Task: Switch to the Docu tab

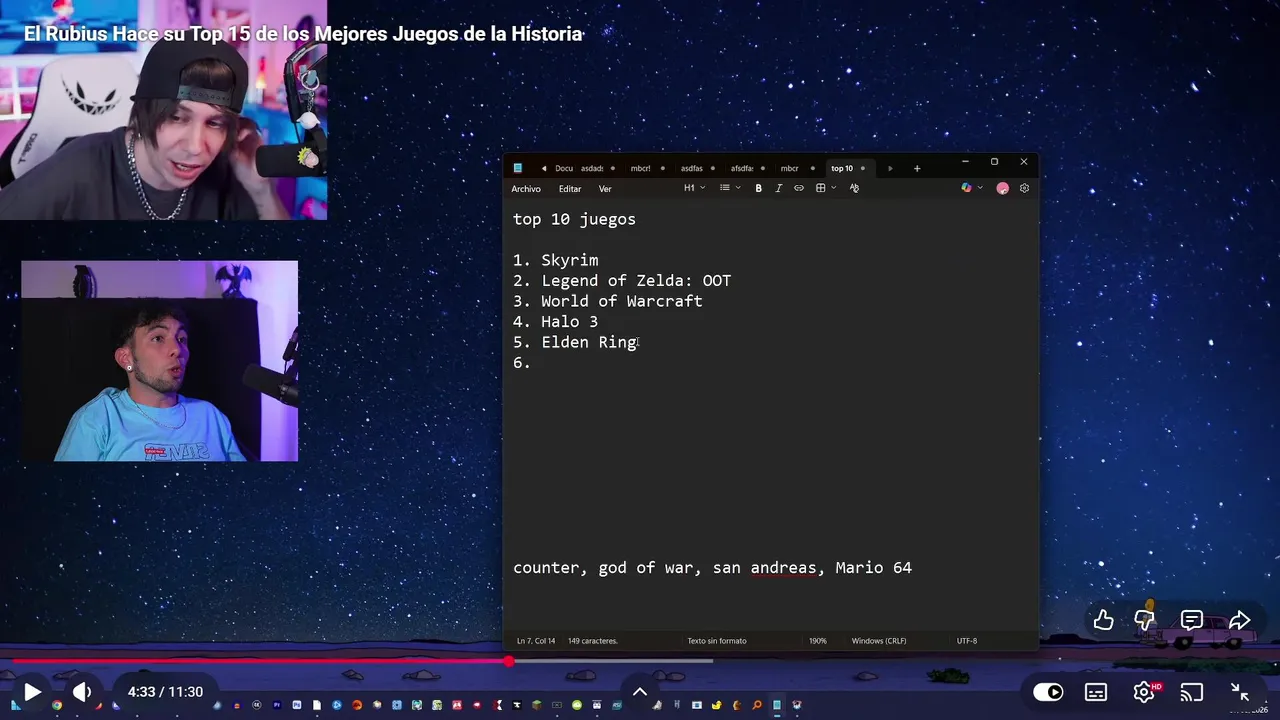Action: [x=564, y=168]
